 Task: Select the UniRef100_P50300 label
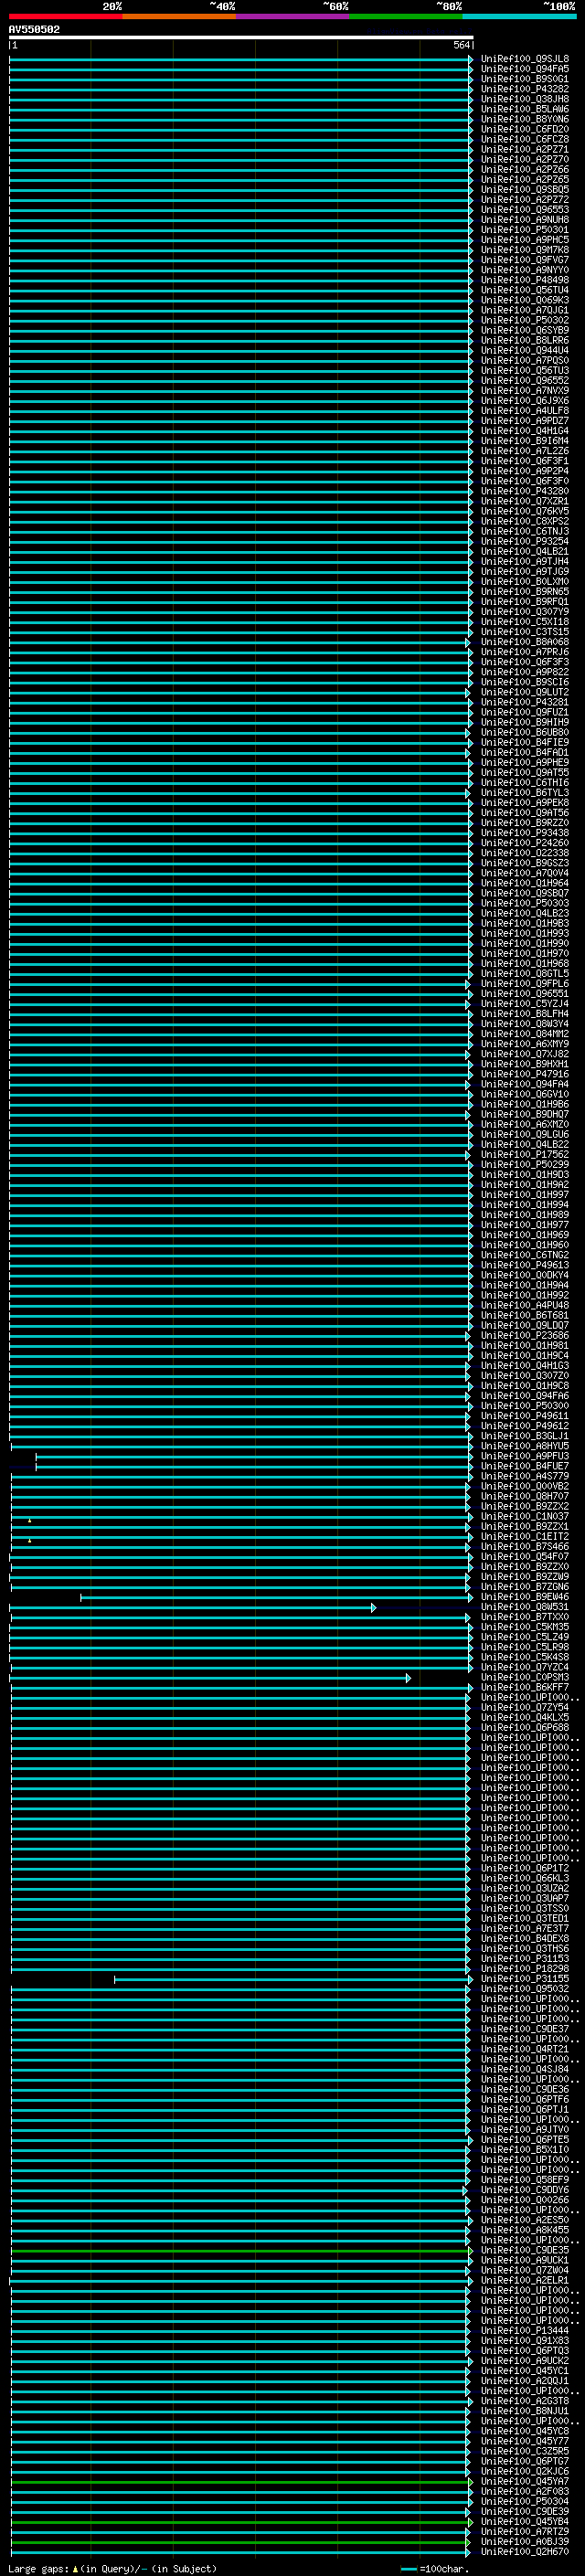pos(525,1405)
